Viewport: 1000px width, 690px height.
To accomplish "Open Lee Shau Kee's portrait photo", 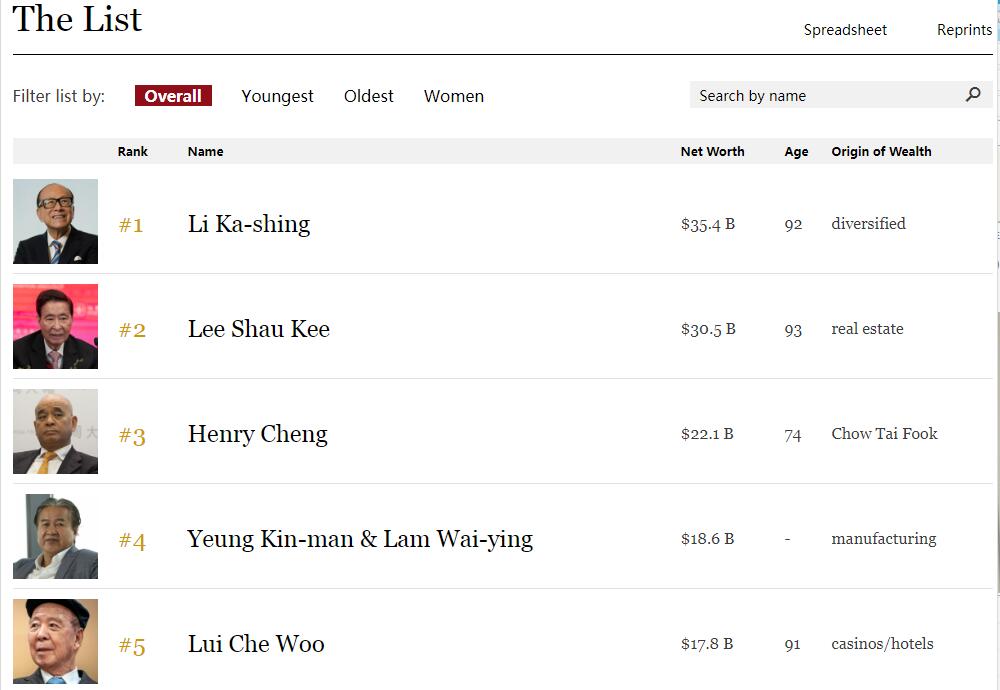I will click(x=55, y=327).
